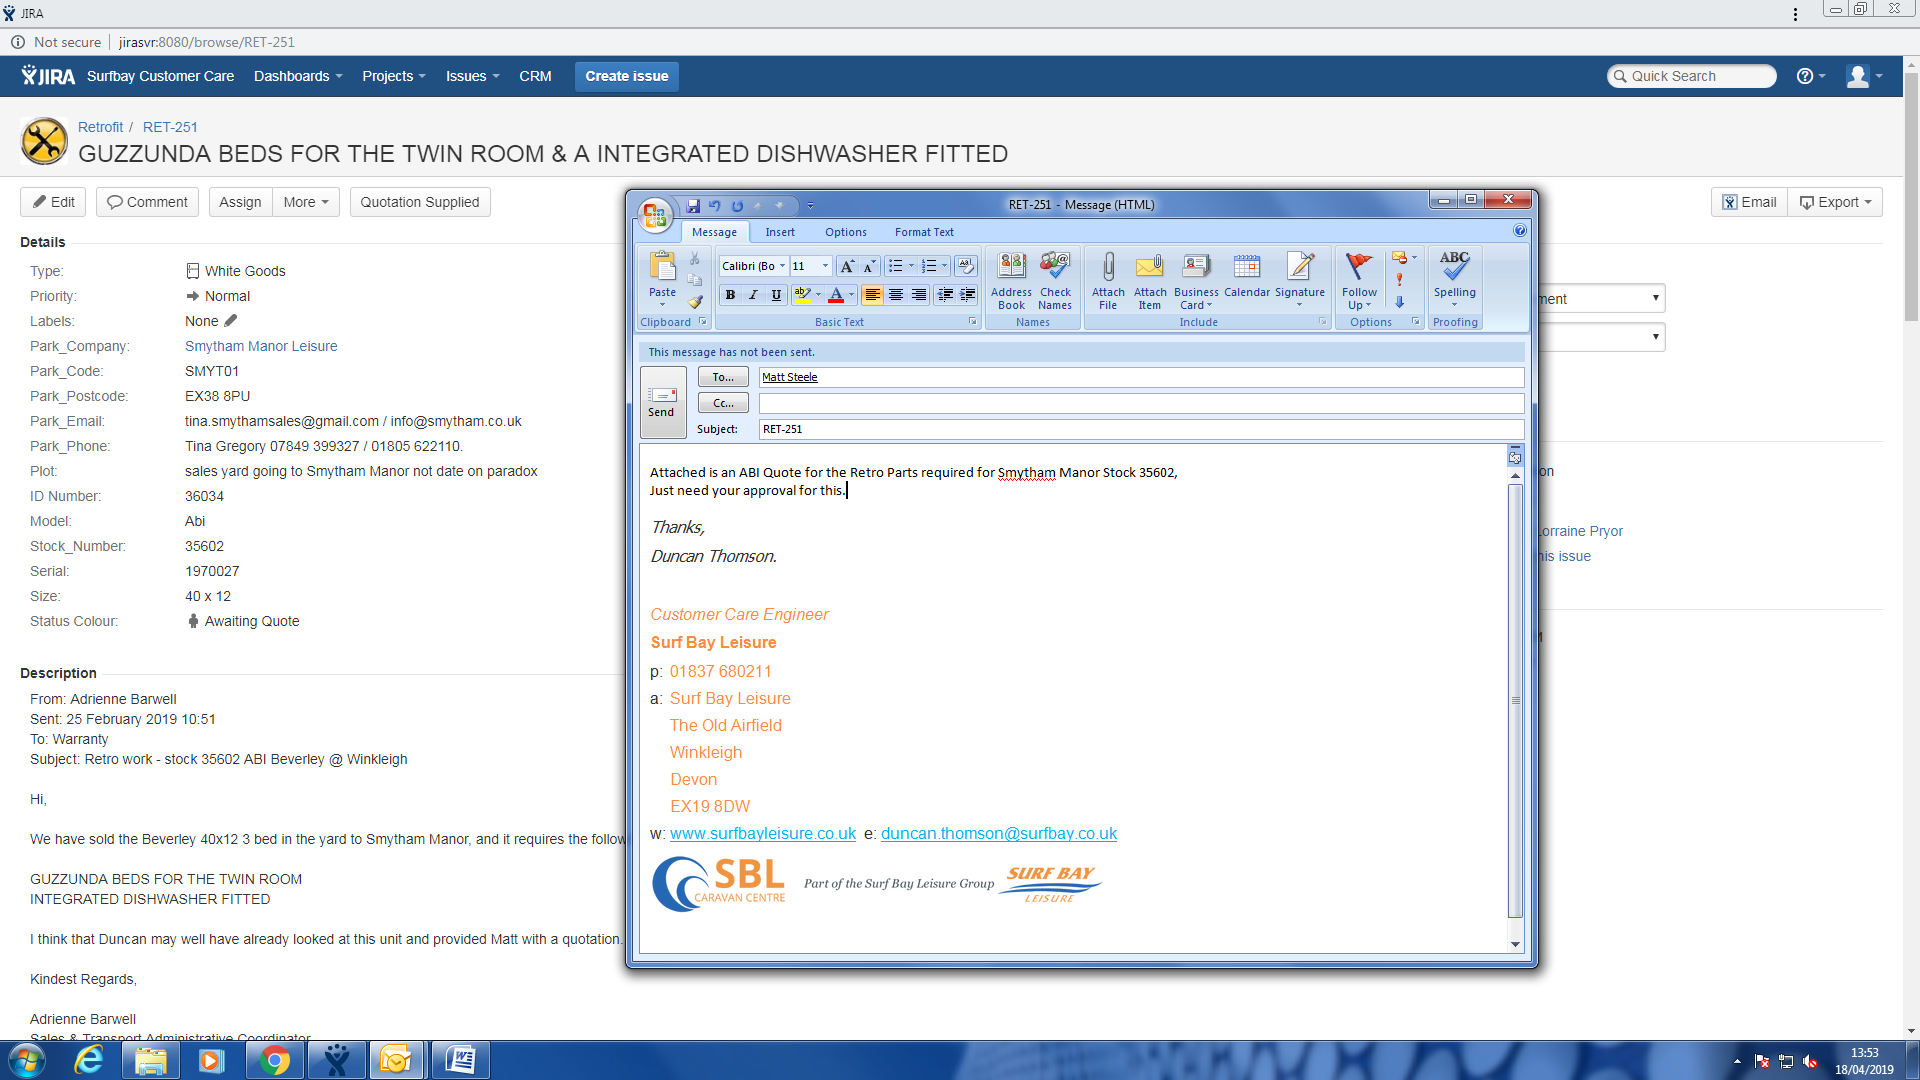Click into the Cc recipient field
The image size is (1920, 1080).
(1140, 403)
